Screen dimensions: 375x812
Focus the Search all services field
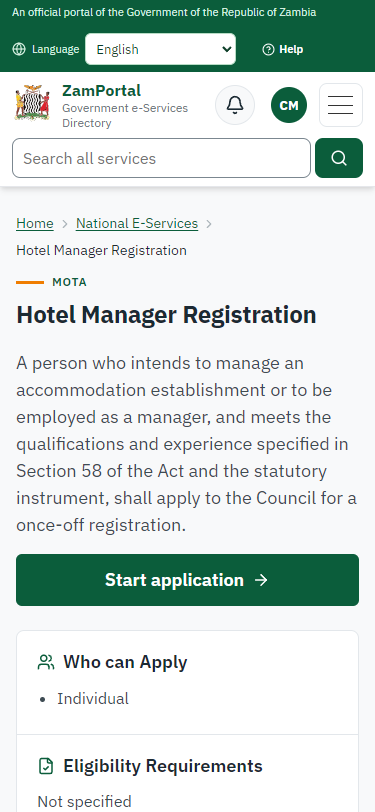pos(162,158)
